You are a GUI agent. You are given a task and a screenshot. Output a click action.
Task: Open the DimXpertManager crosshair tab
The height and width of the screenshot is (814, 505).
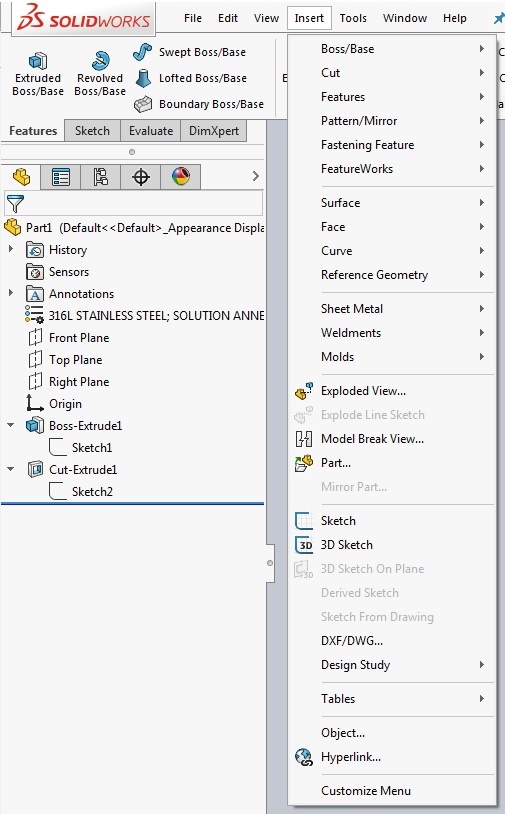tap(141, 177)
